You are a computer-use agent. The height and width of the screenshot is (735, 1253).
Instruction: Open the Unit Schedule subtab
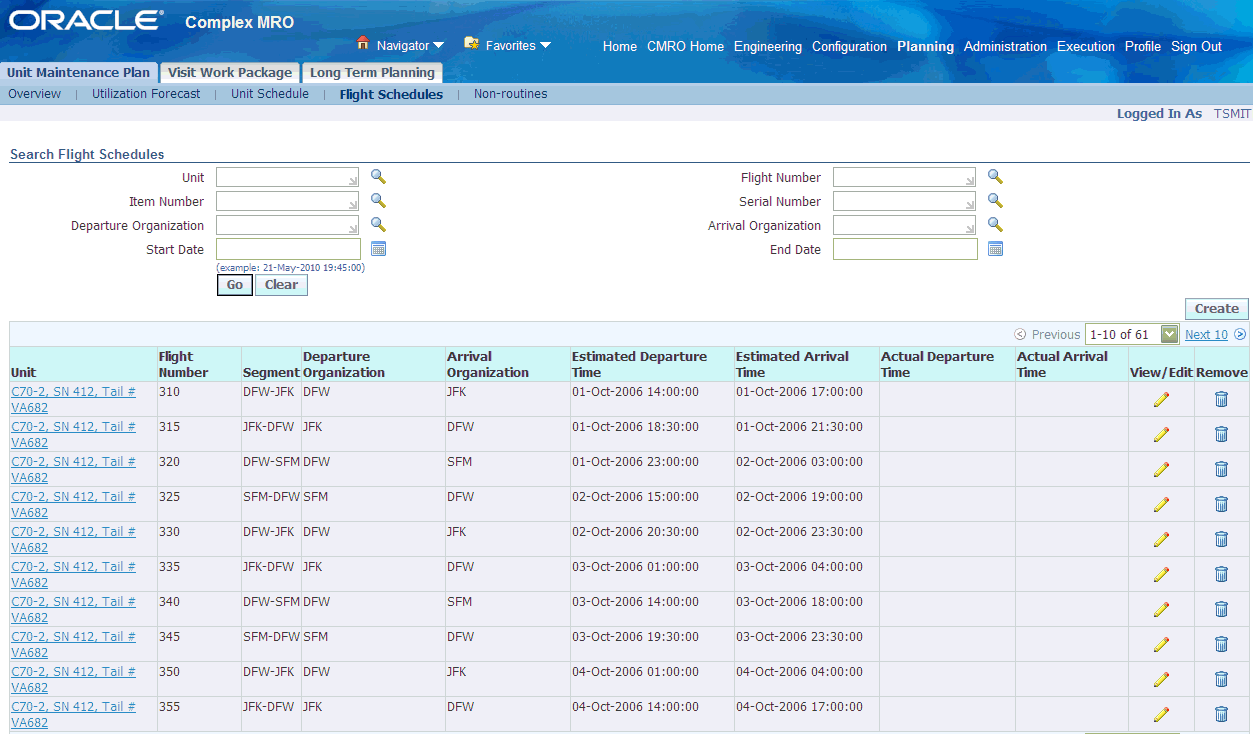tap(270, 94)
